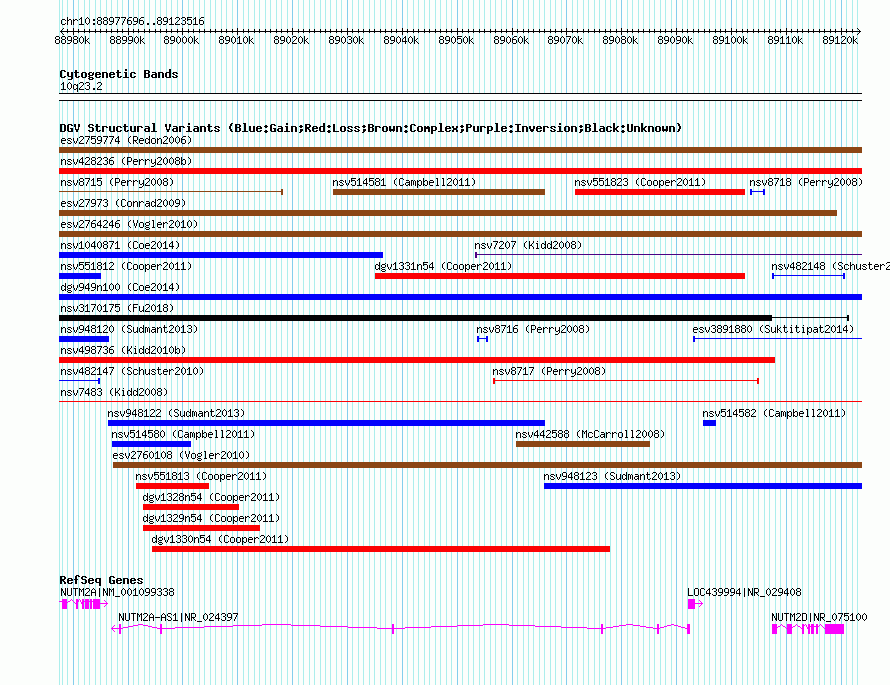The height and width of the screenshot is (685, 890).
Task: Click the chr10:88977696..89123516 coordinates text
Action: coord(132,21)
